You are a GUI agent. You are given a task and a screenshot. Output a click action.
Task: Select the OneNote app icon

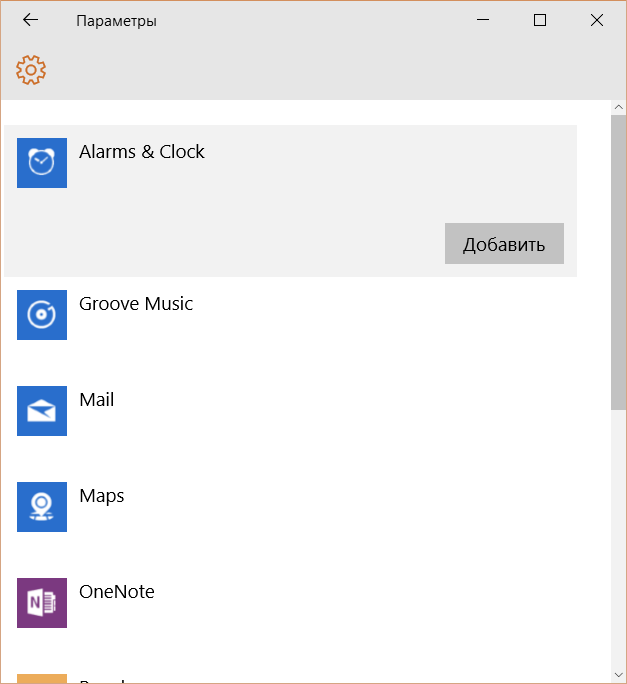[42, 603]
